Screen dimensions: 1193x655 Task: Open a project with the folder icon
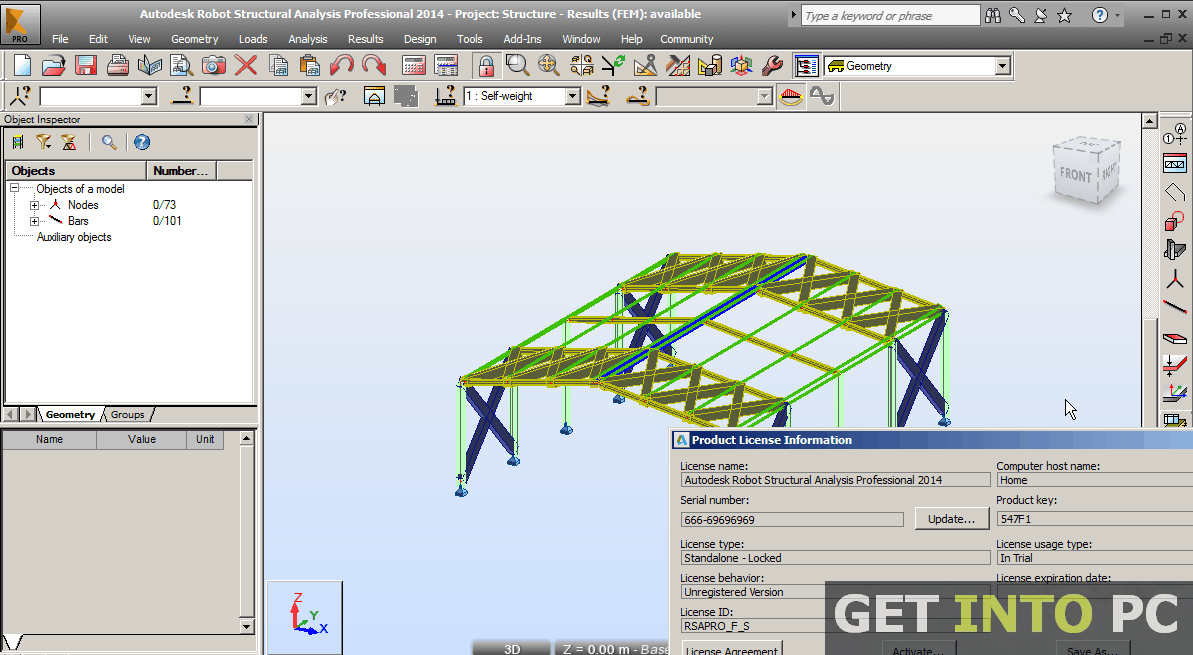point(53,66)
